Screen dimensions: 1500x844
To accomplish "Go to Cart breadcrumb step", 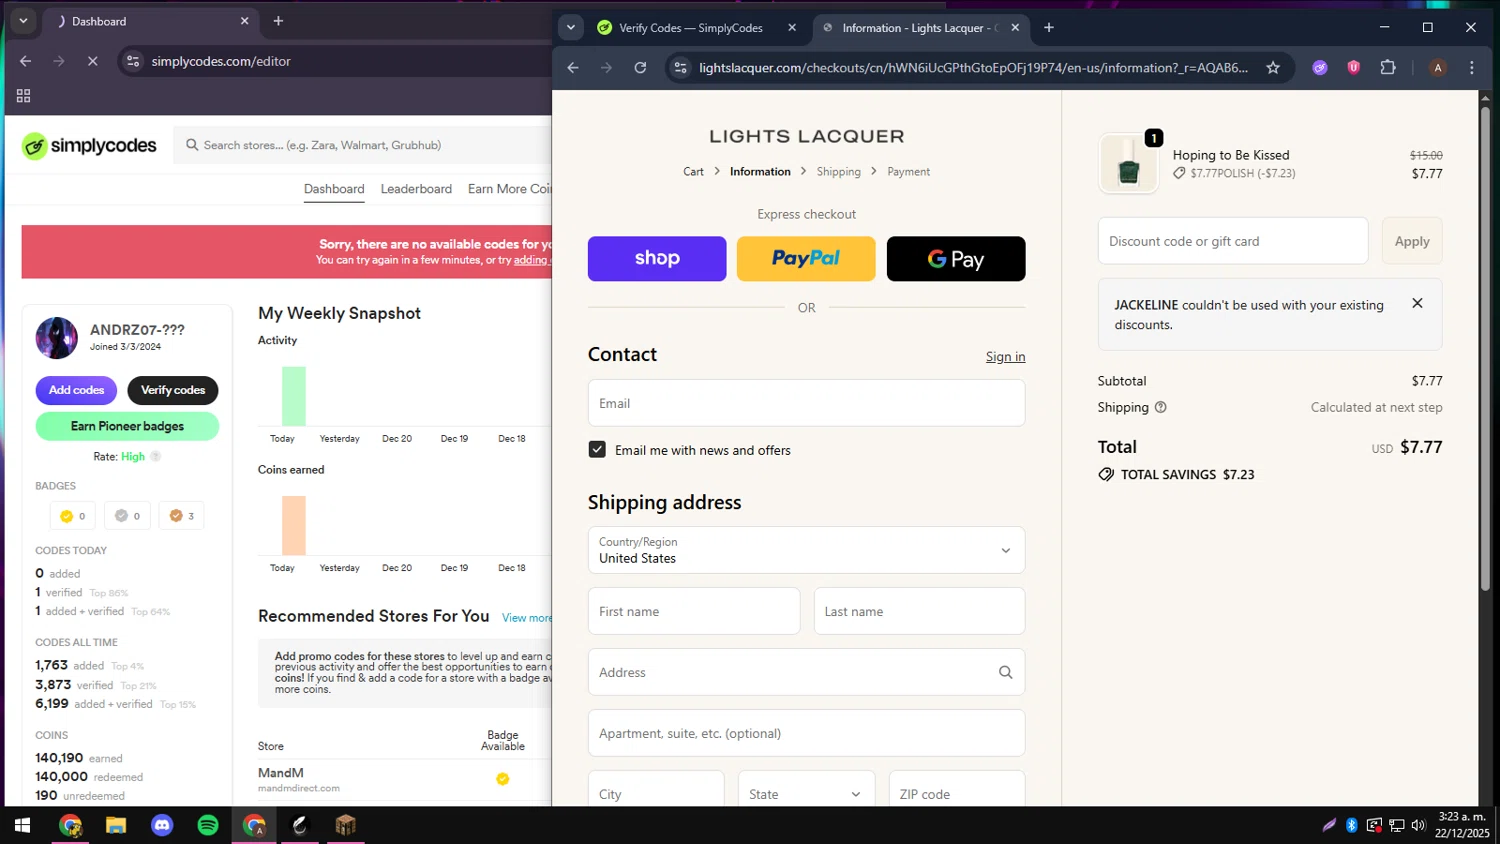I will [x=693, y=172].
